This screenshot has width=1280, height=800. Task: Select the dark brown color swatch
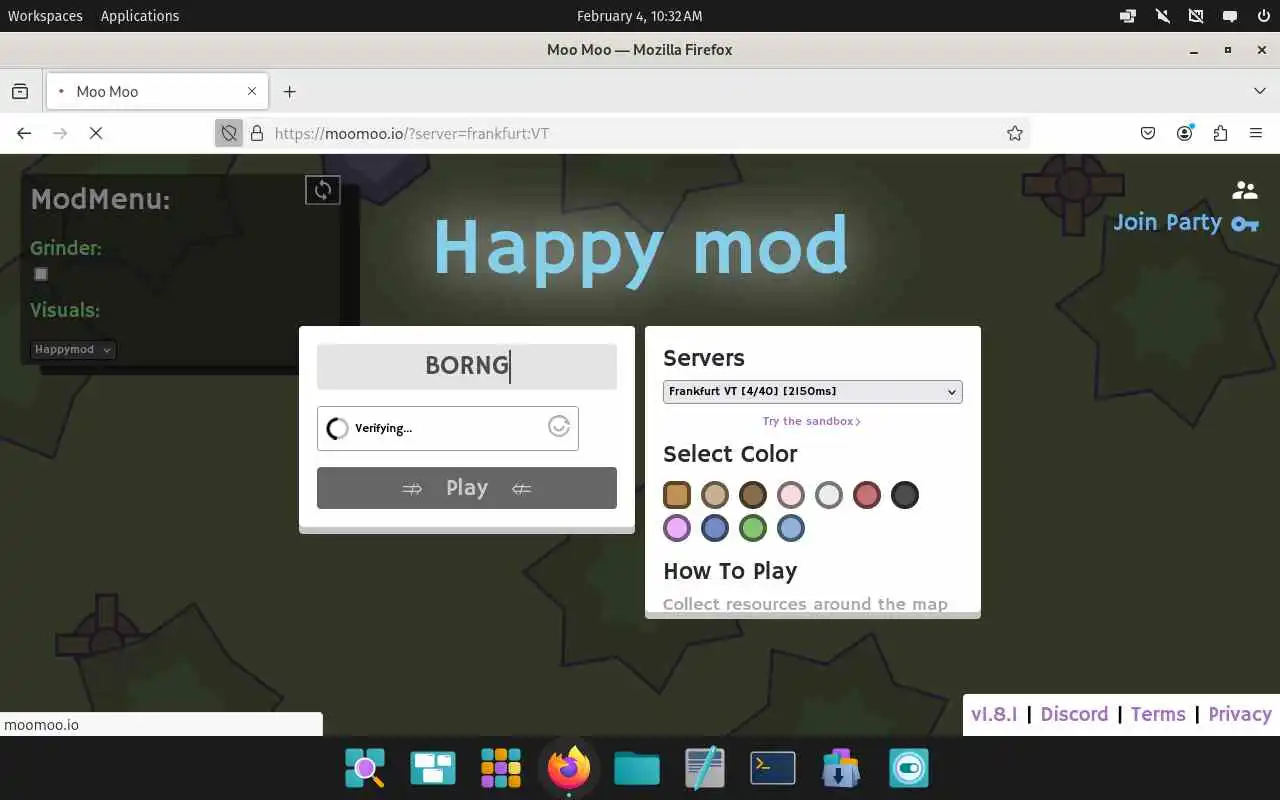pyautogui.click(x=753, y=495)
